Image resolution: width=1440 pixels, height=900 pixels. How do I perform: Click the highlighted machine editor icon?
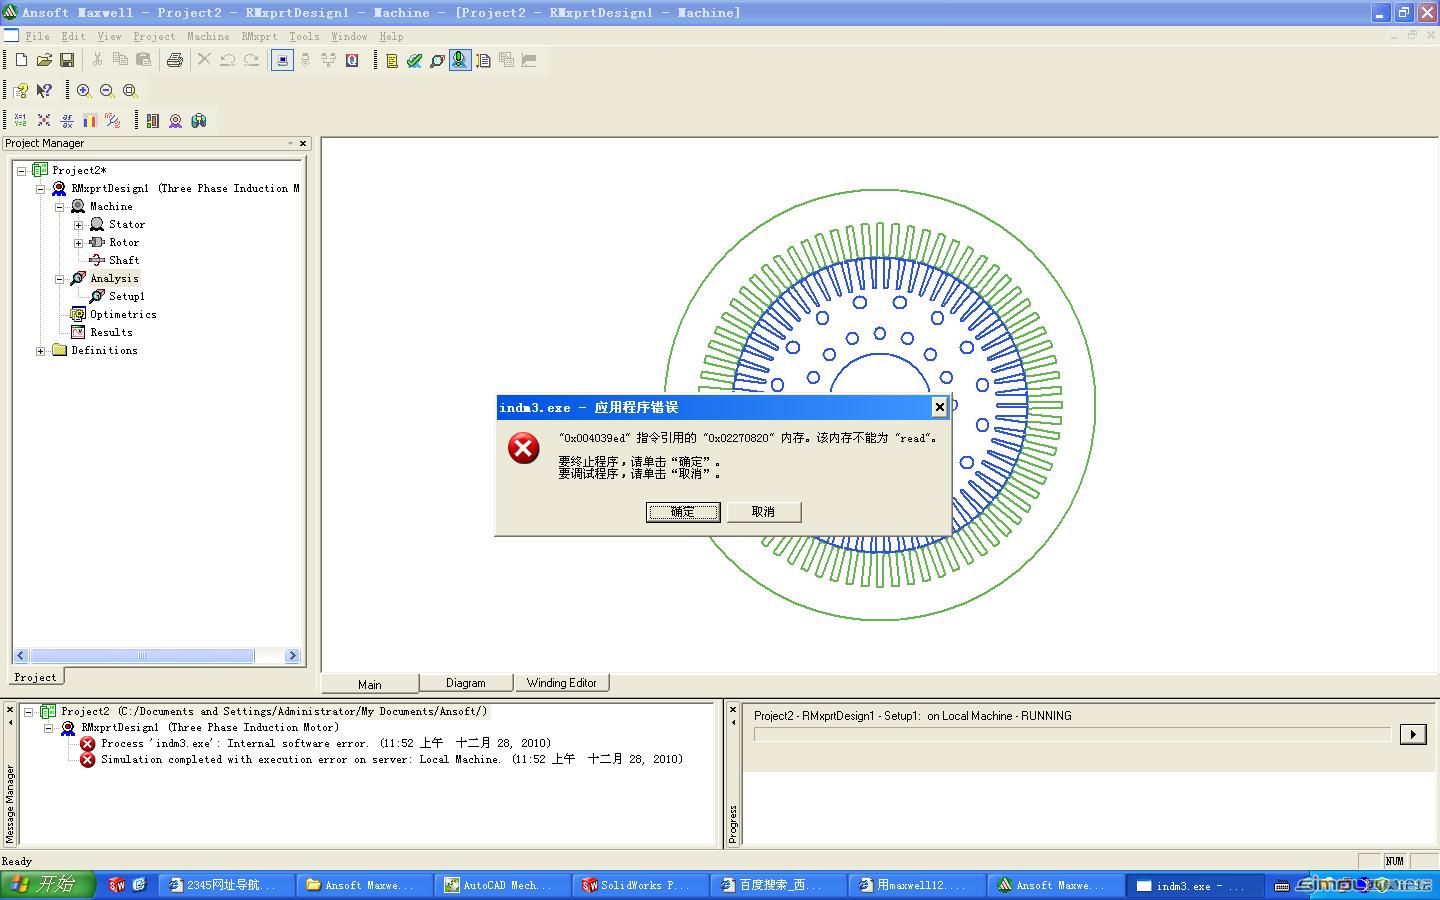(x=460, y=60)
